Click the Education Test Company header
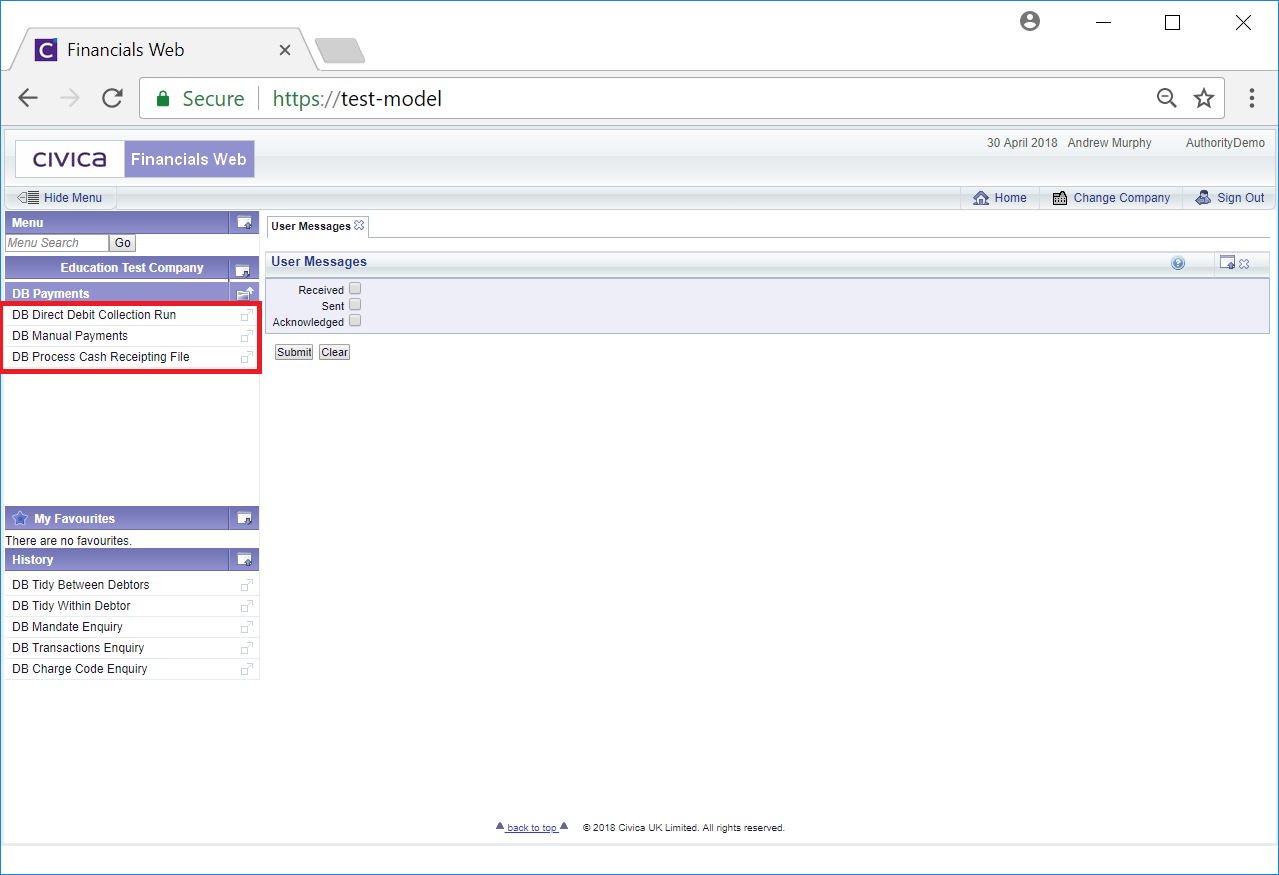The height and width of the screenshot is (875, 1279). 131,268
